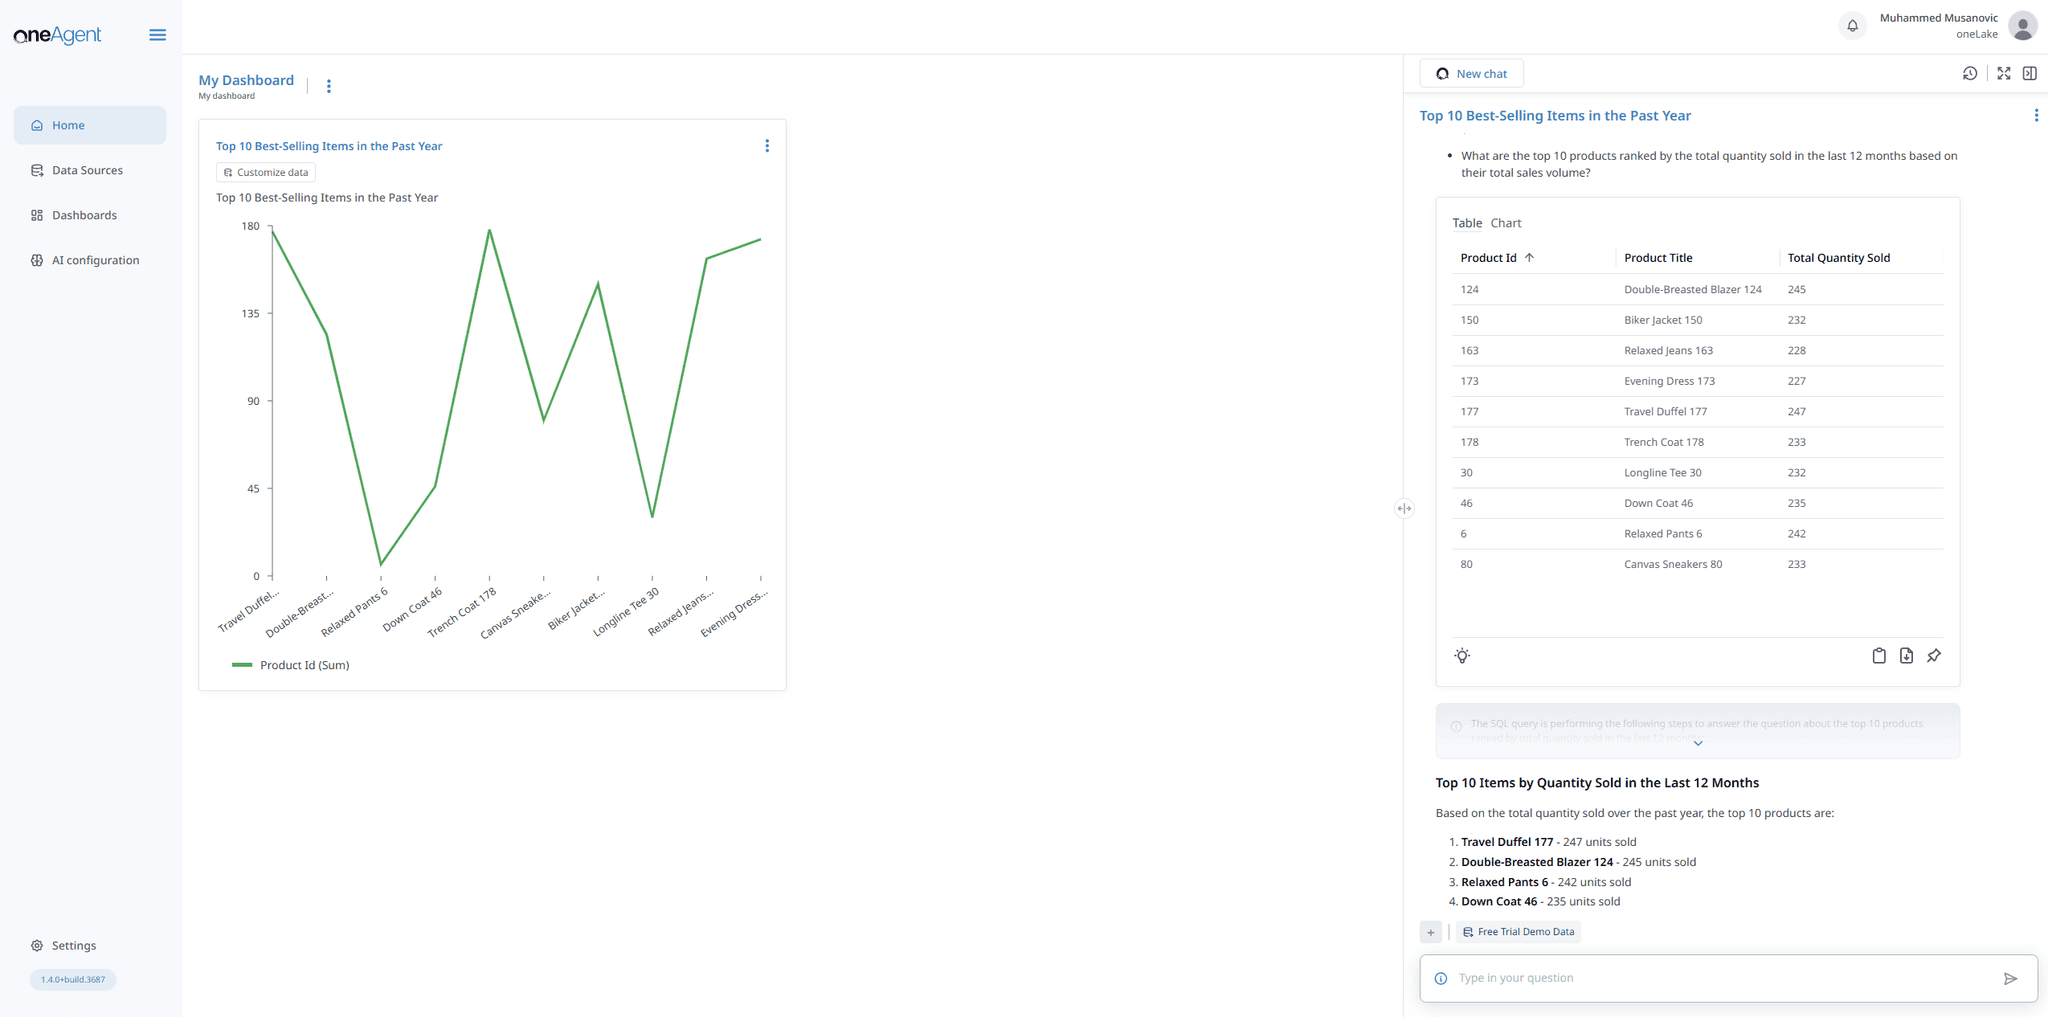Copy table results to clipboard

click(x=1879, y=656)
